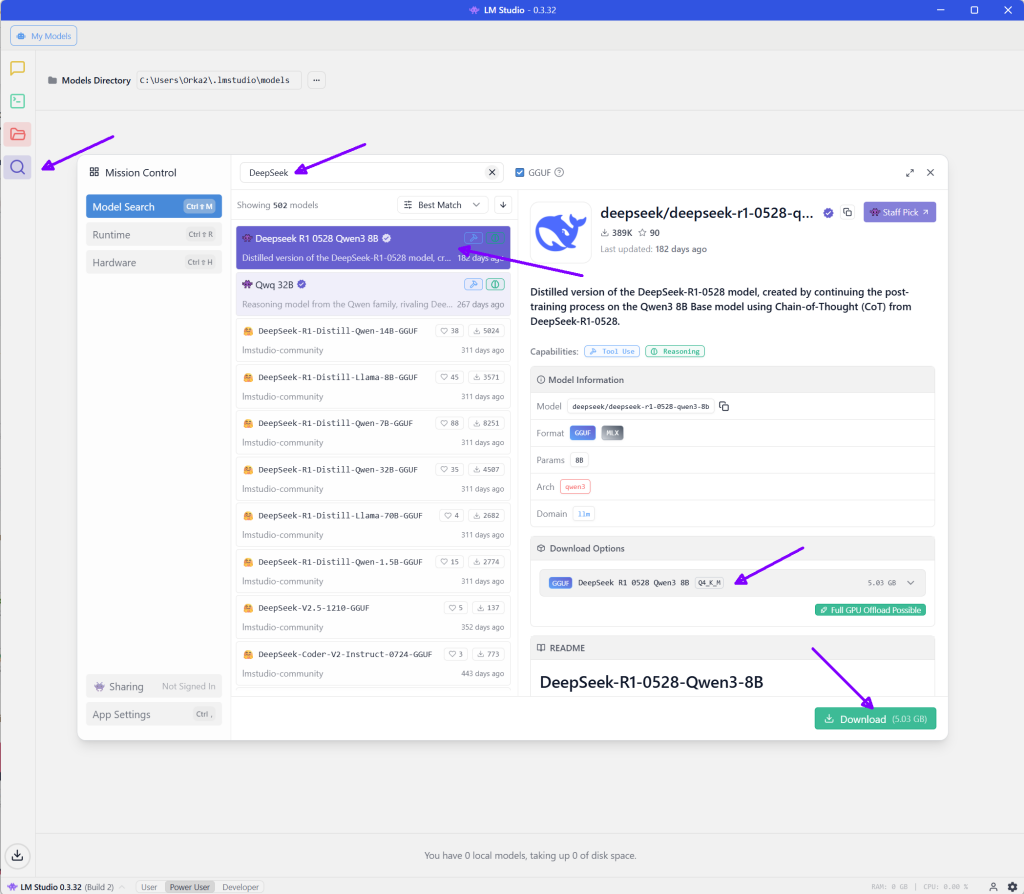The height and width of the screenshot is (894, 1024).
Task: Switch to the Runtime tab
Action: [153, 235]
